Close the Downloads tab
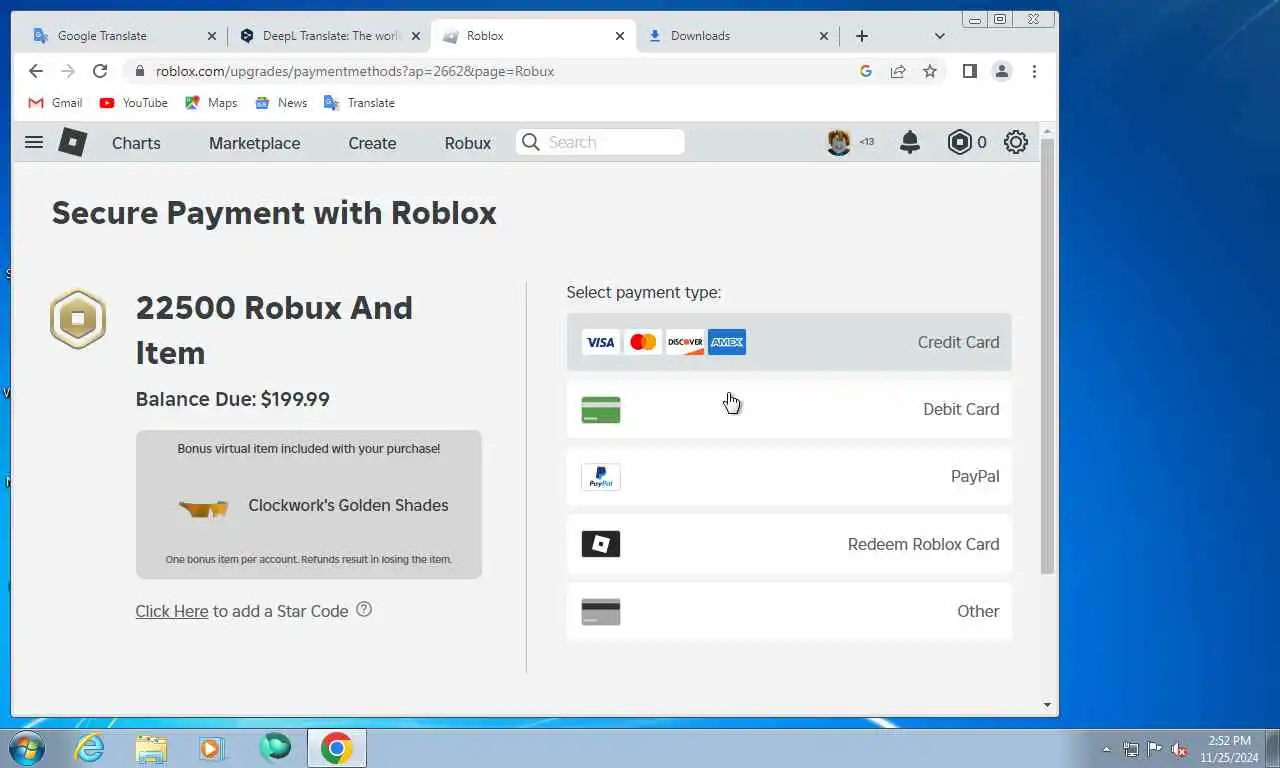 pyautogui.click(x=823, y=36)
